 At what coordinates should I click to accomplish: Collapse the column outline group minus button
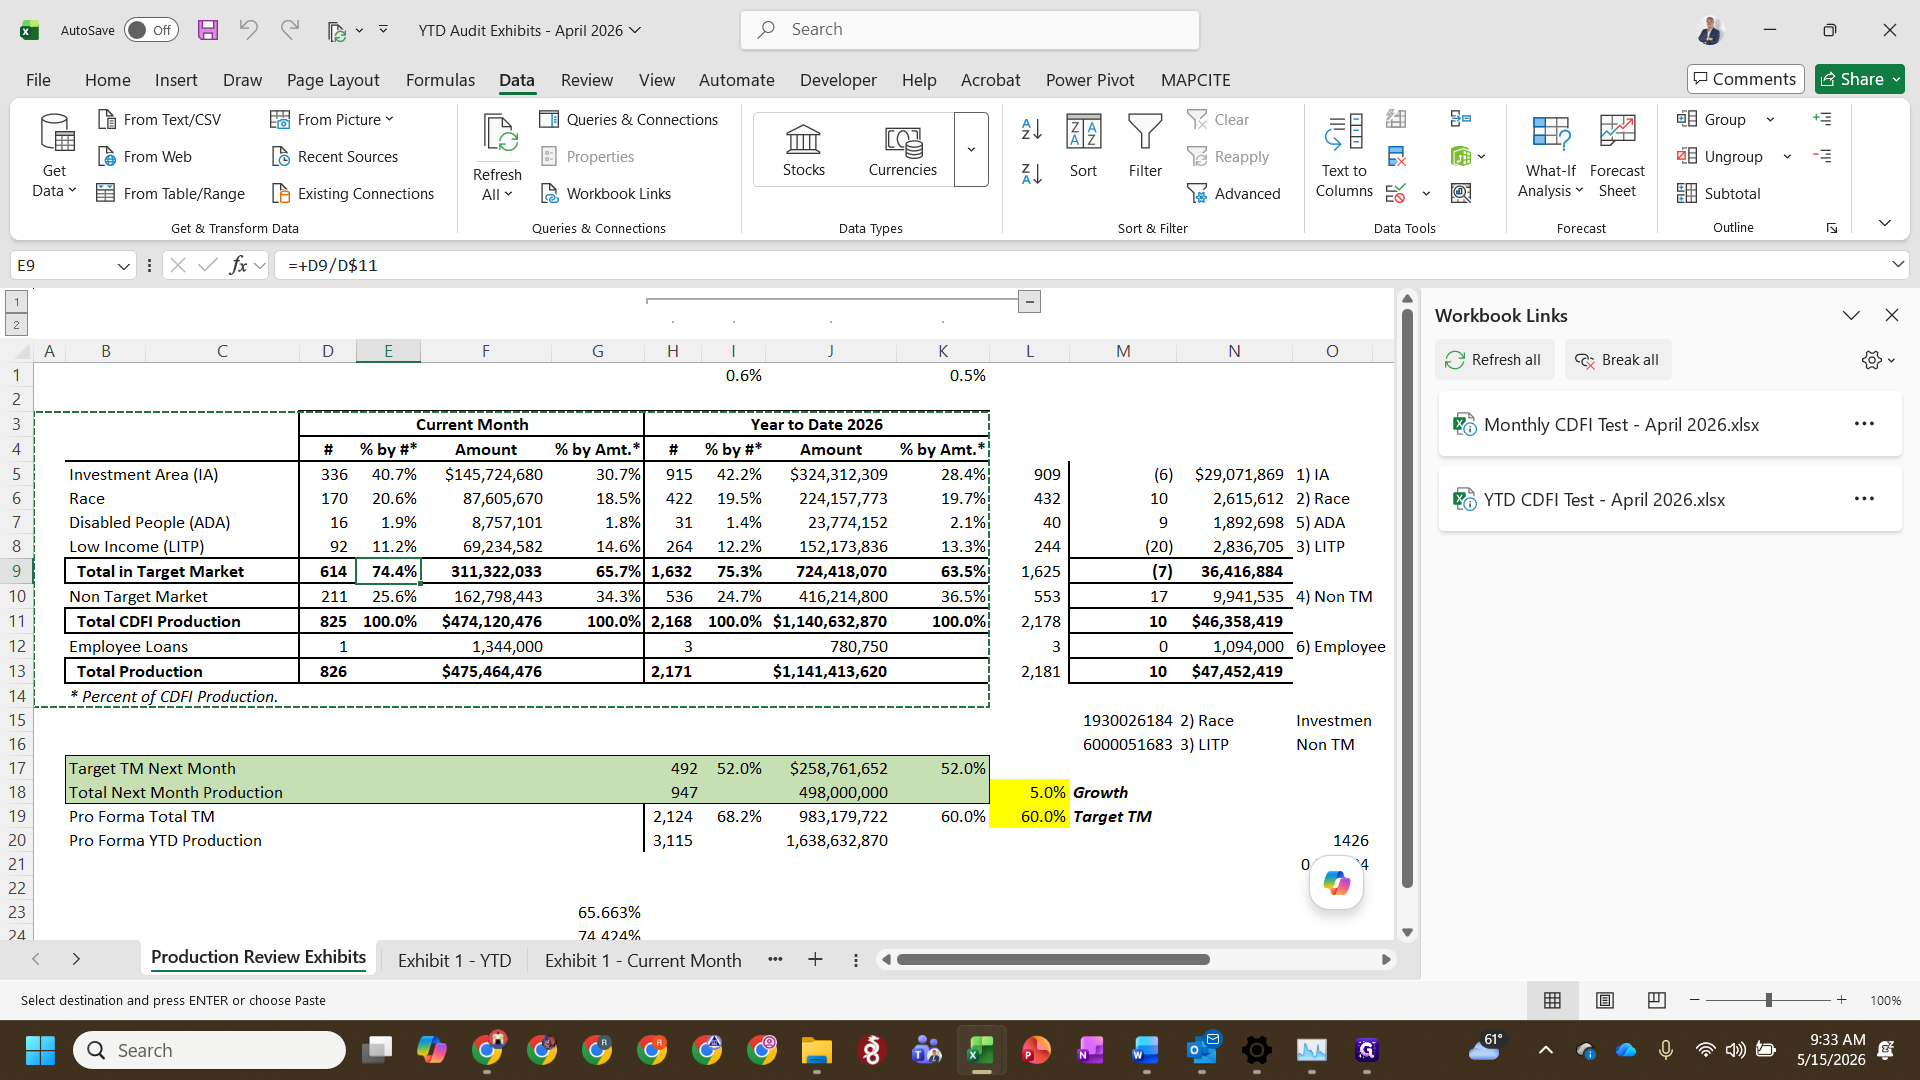pyautogui.click(x=1029, y=301)
